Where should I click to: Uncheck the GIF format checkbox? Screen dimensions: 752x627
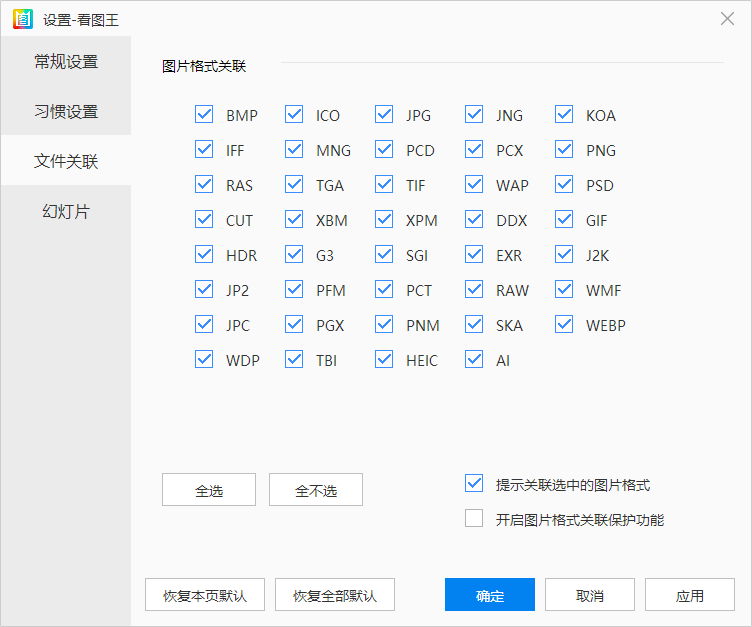click(564, 220)
